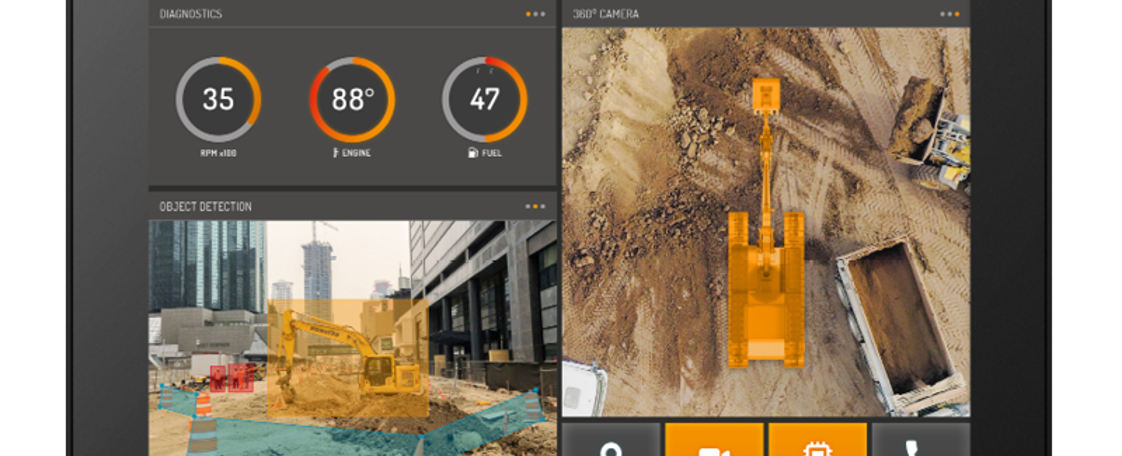Open the location pin button

pyautogui.click(x=611, y=442)
